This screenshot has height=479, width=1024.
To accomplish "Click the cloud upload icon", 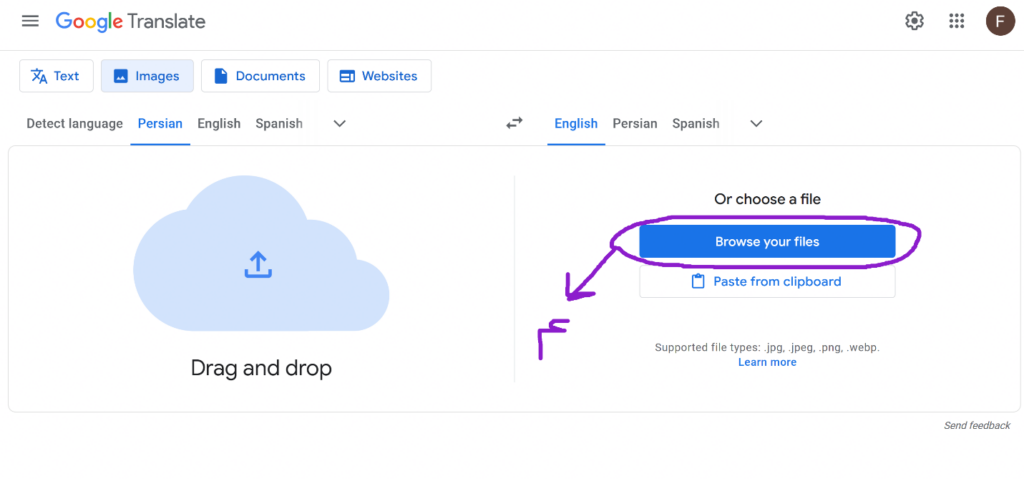I will coord(258,264).
